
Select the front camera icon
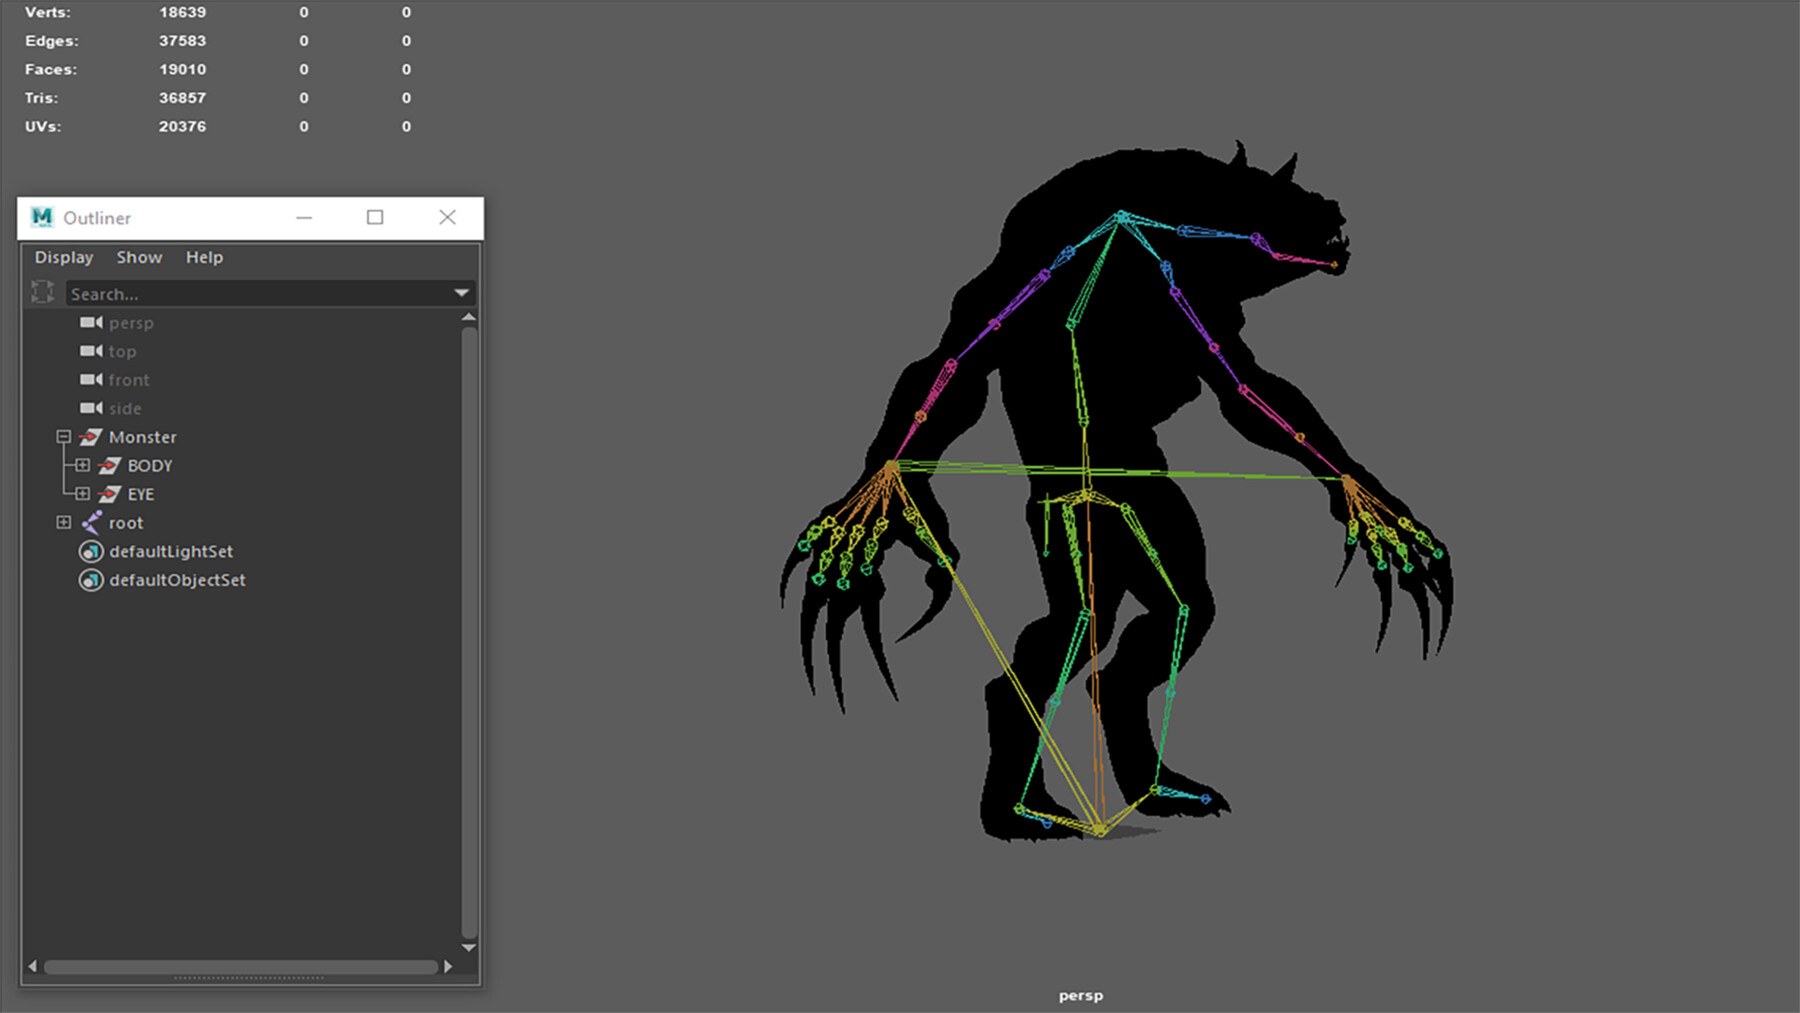[x=90, y=380]
